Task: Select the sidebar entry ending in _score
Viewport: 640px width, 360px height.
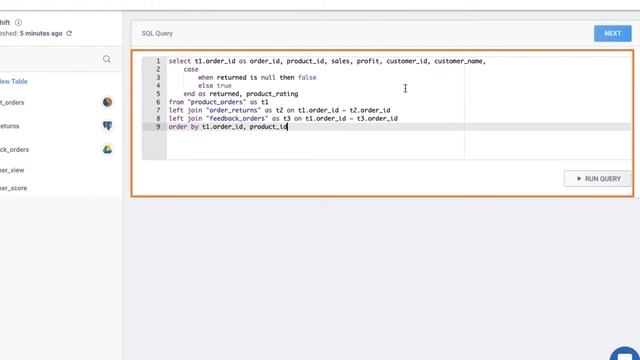Action: coord(13,188)
